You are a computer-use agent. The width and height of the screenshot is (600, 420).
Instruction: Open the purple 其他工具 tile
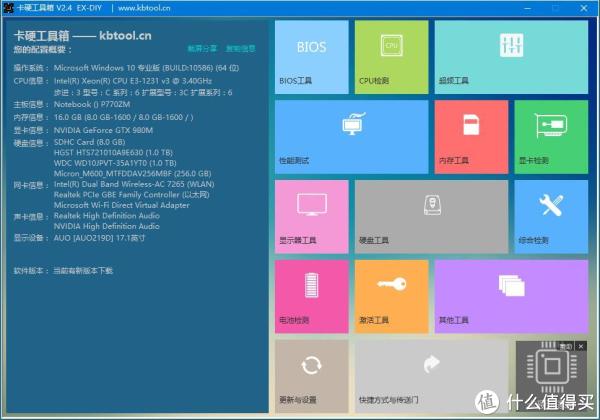point(511,297)
